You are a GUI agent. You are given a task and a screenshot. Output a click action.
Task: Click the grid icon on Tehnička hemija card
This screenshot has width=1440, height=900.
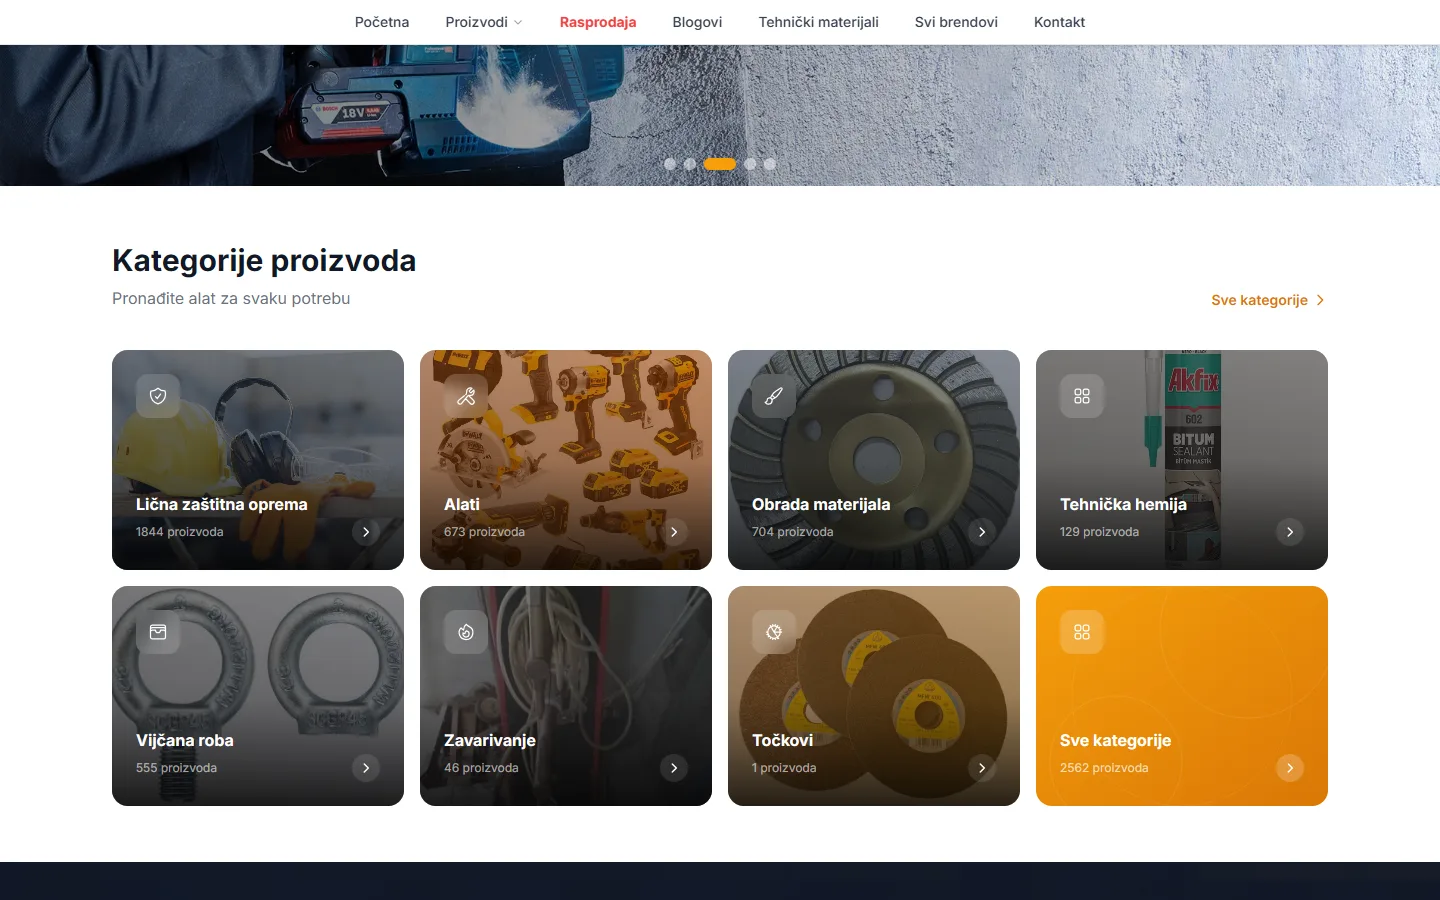pyautogui.click(x=1082, y=396)
